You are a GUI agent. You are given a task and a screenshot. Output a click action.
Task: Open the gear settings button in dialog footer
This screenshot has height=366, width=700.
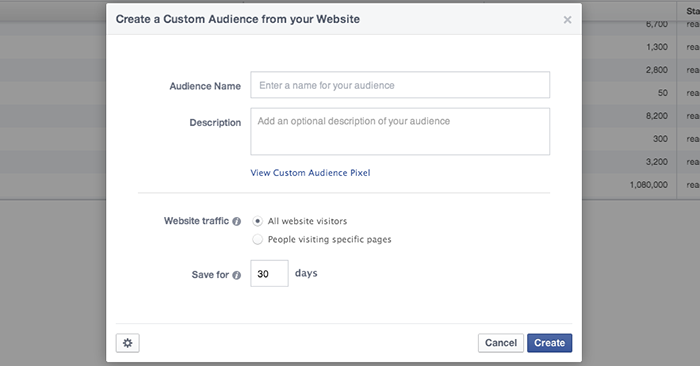tap(128, 343)
